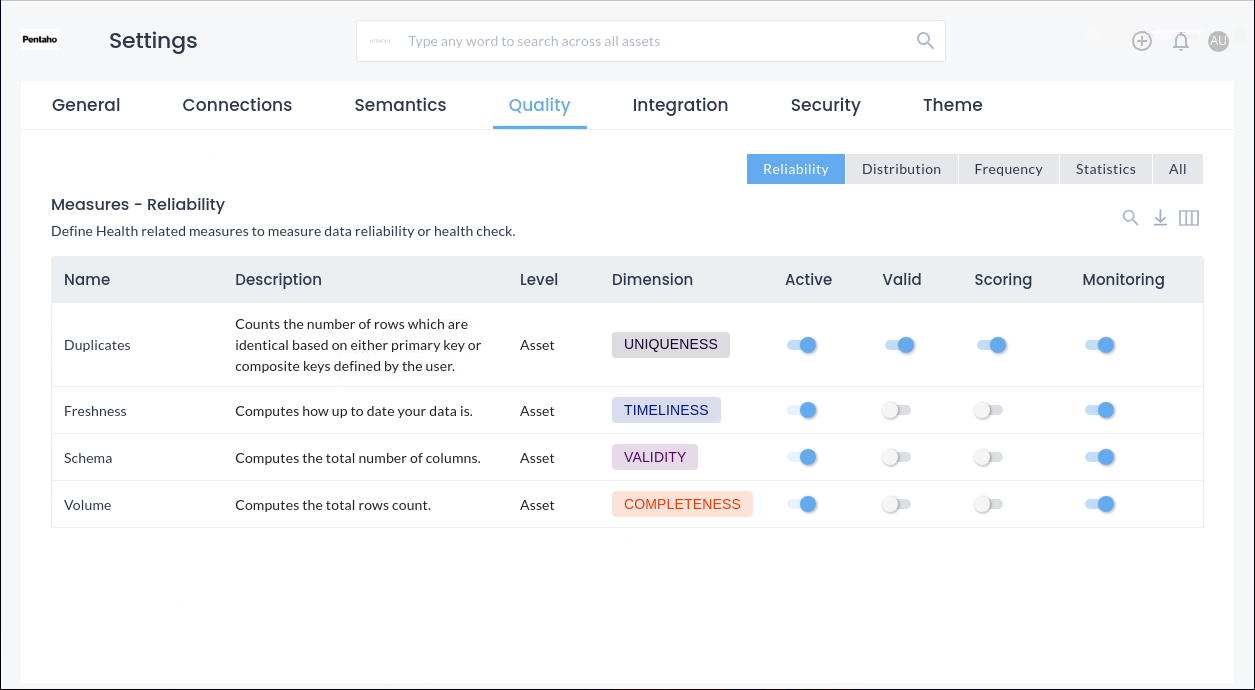Switch to the Connections tab
The image size is (1255, 690).
point(237,105)
